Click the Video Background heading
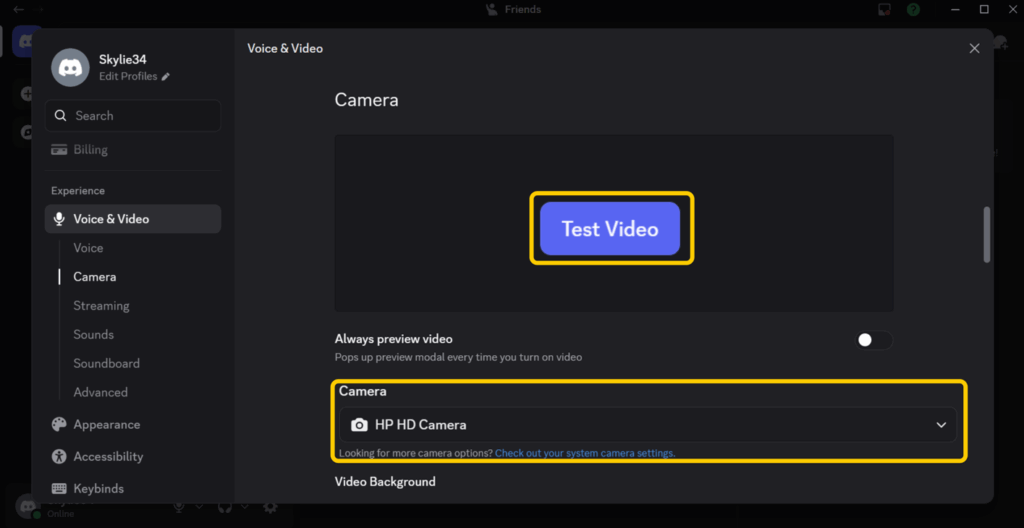This screenshot has height=528, width=1024. (x=385, y=482)
